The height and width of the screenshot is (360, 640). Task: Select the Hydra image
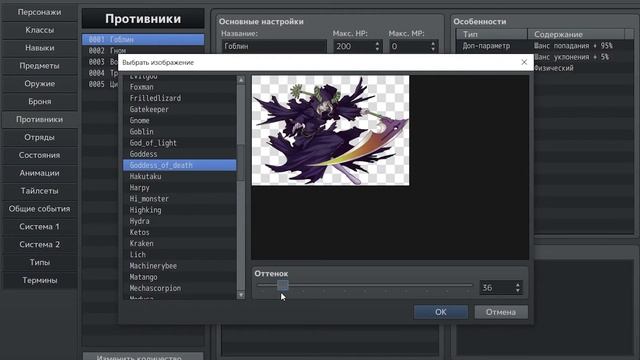[180, 221]
